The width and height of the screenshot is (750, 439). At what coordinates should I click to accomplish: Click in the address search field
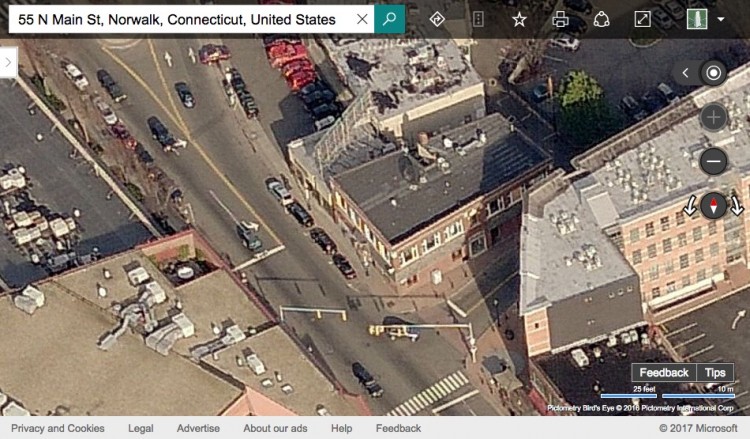tap(180, 19)
